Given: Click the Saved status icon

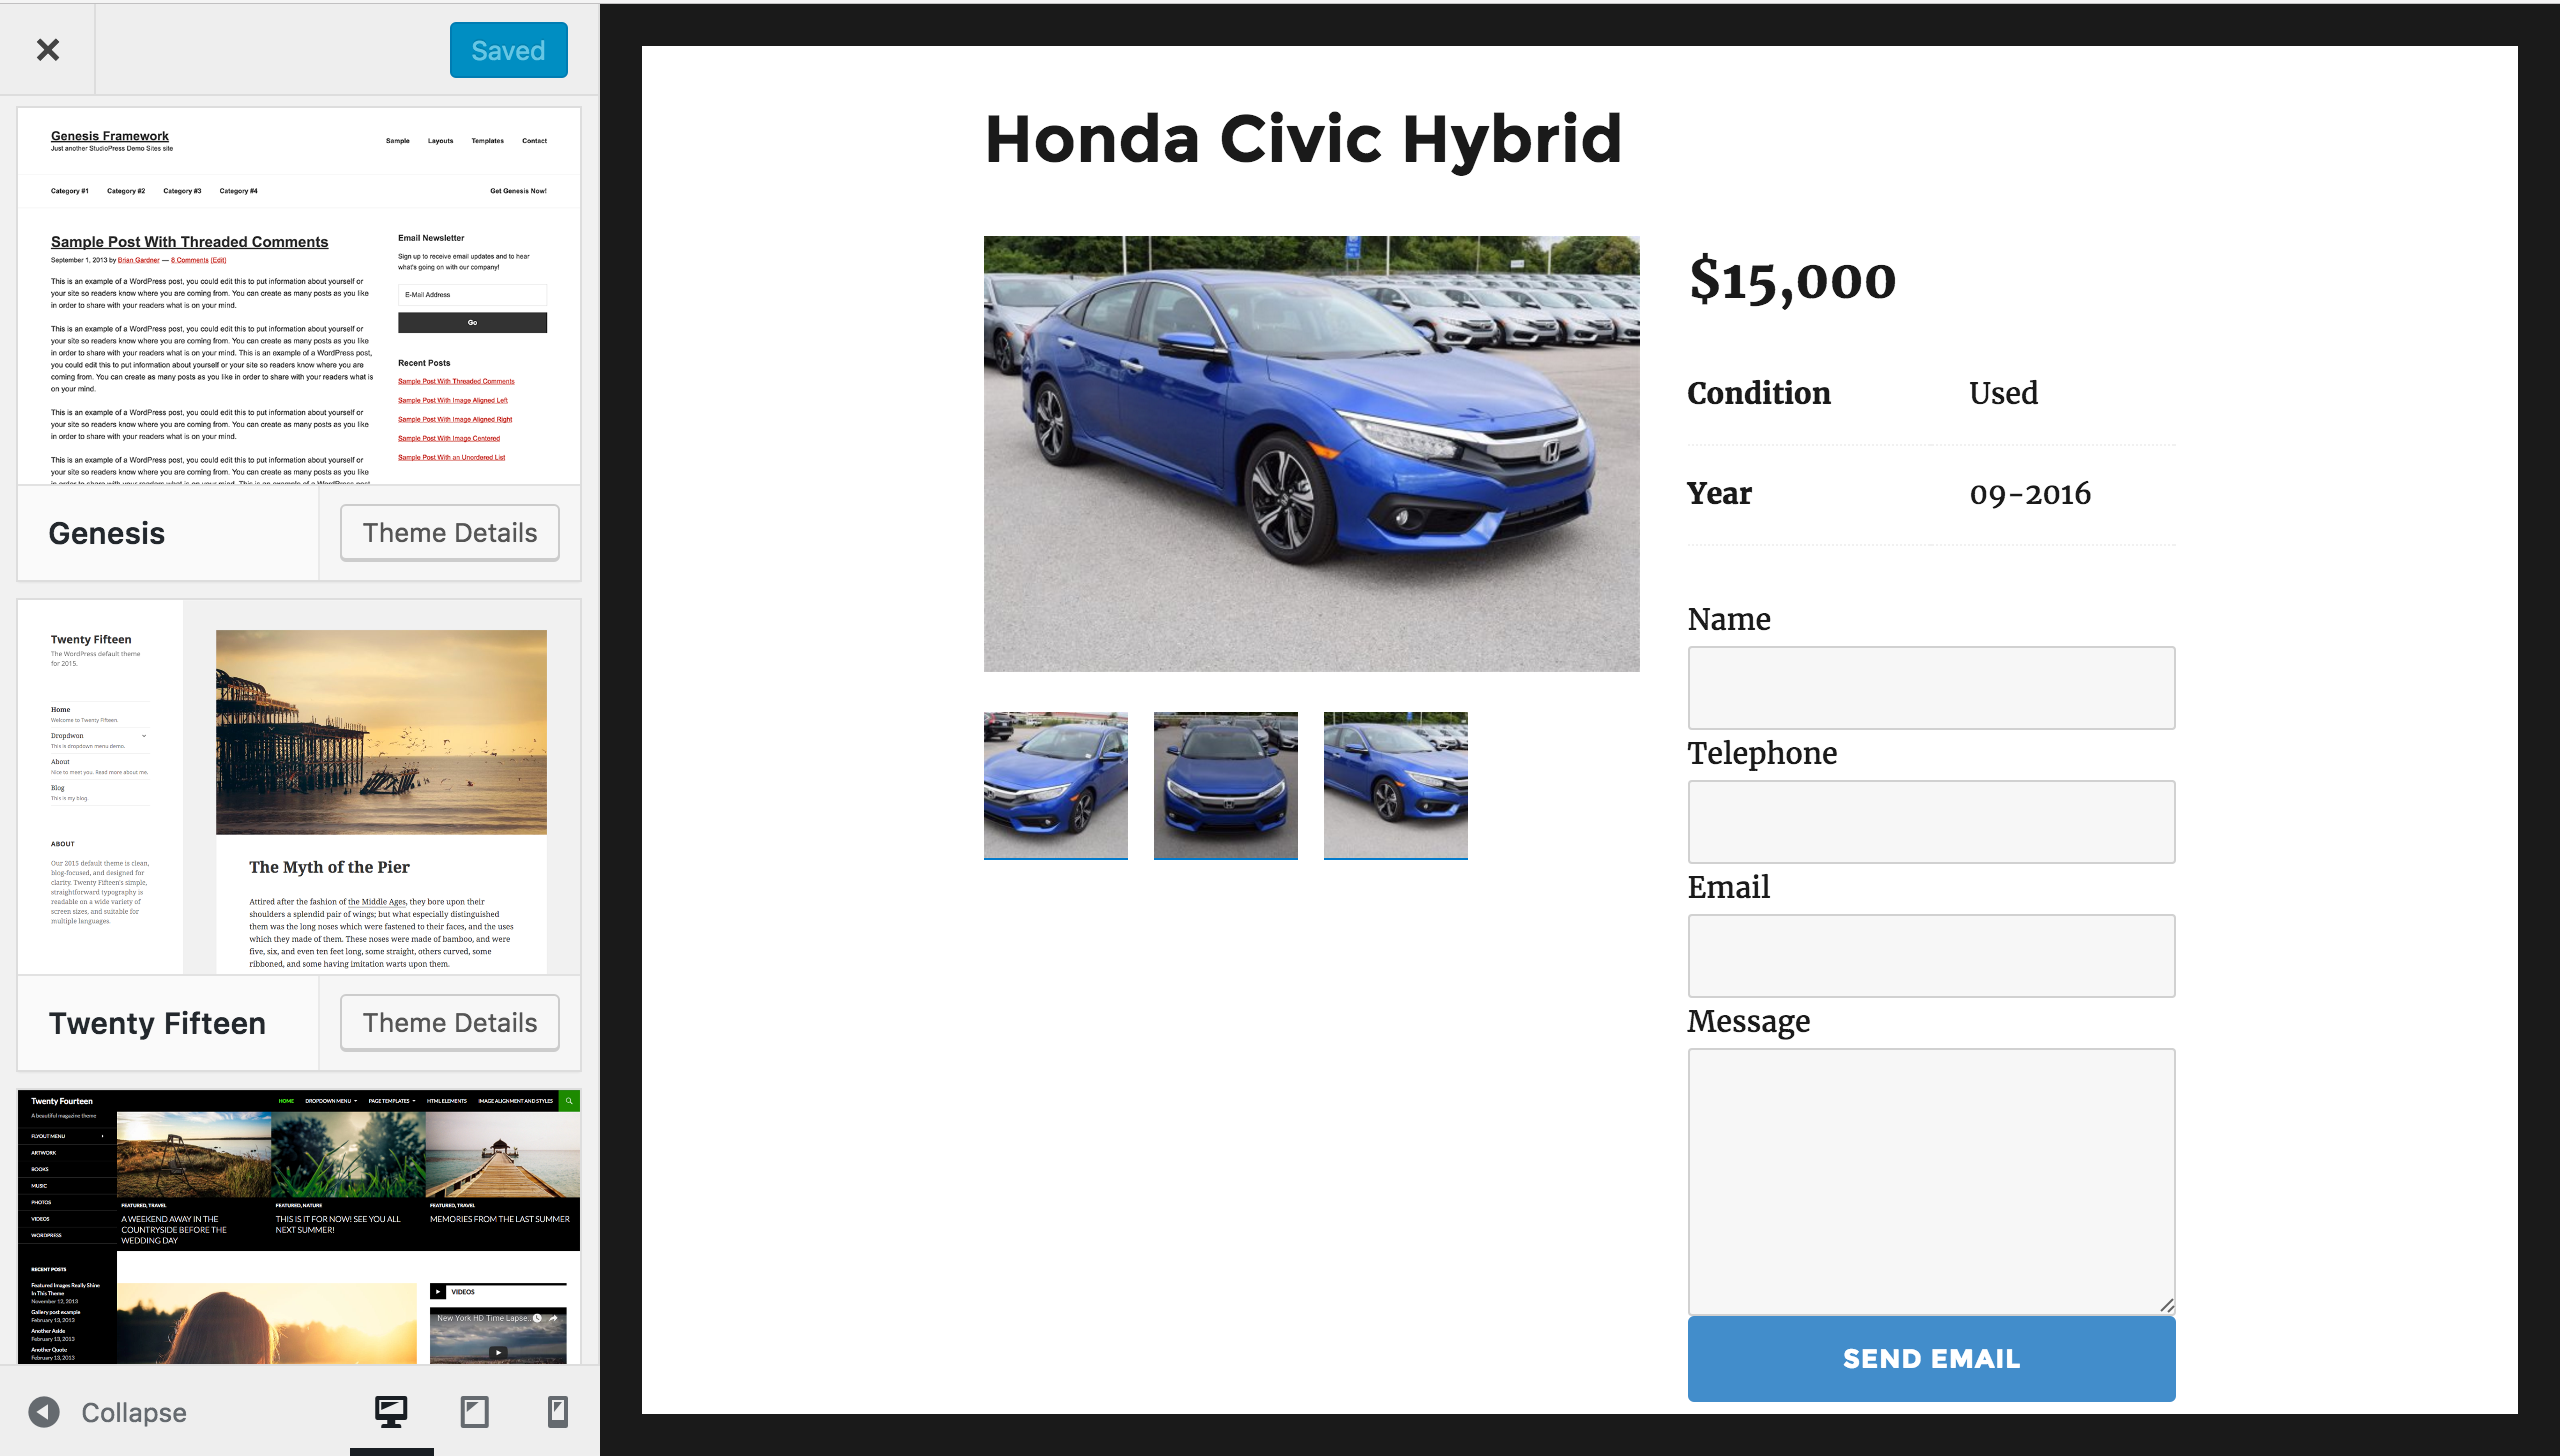Looking at the screenshot, I should click(x=510, y=49).
